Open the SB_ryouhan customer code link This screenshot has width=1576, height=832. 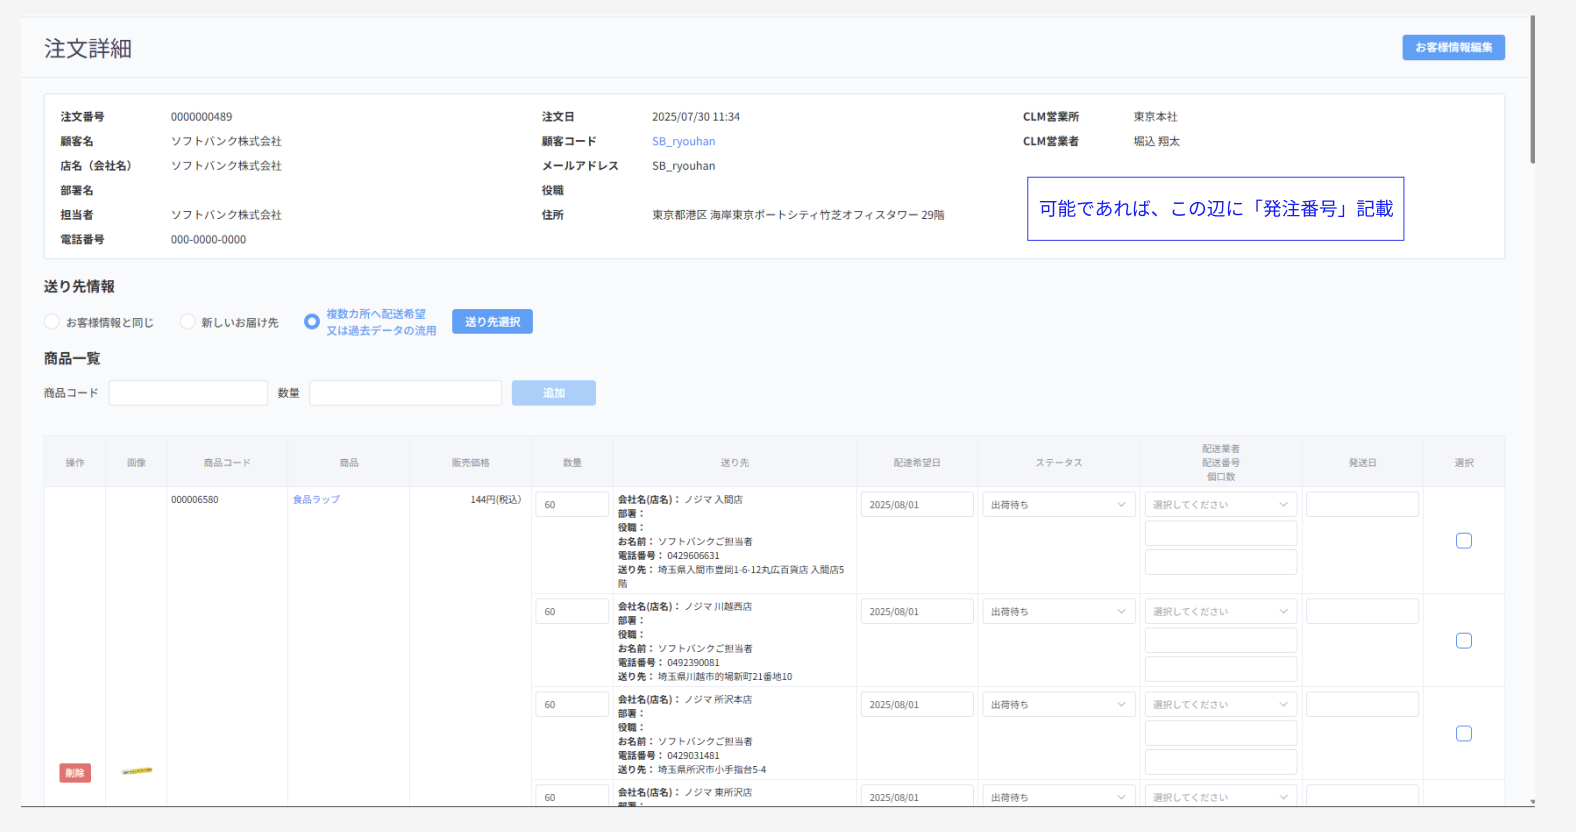[683, 142]
